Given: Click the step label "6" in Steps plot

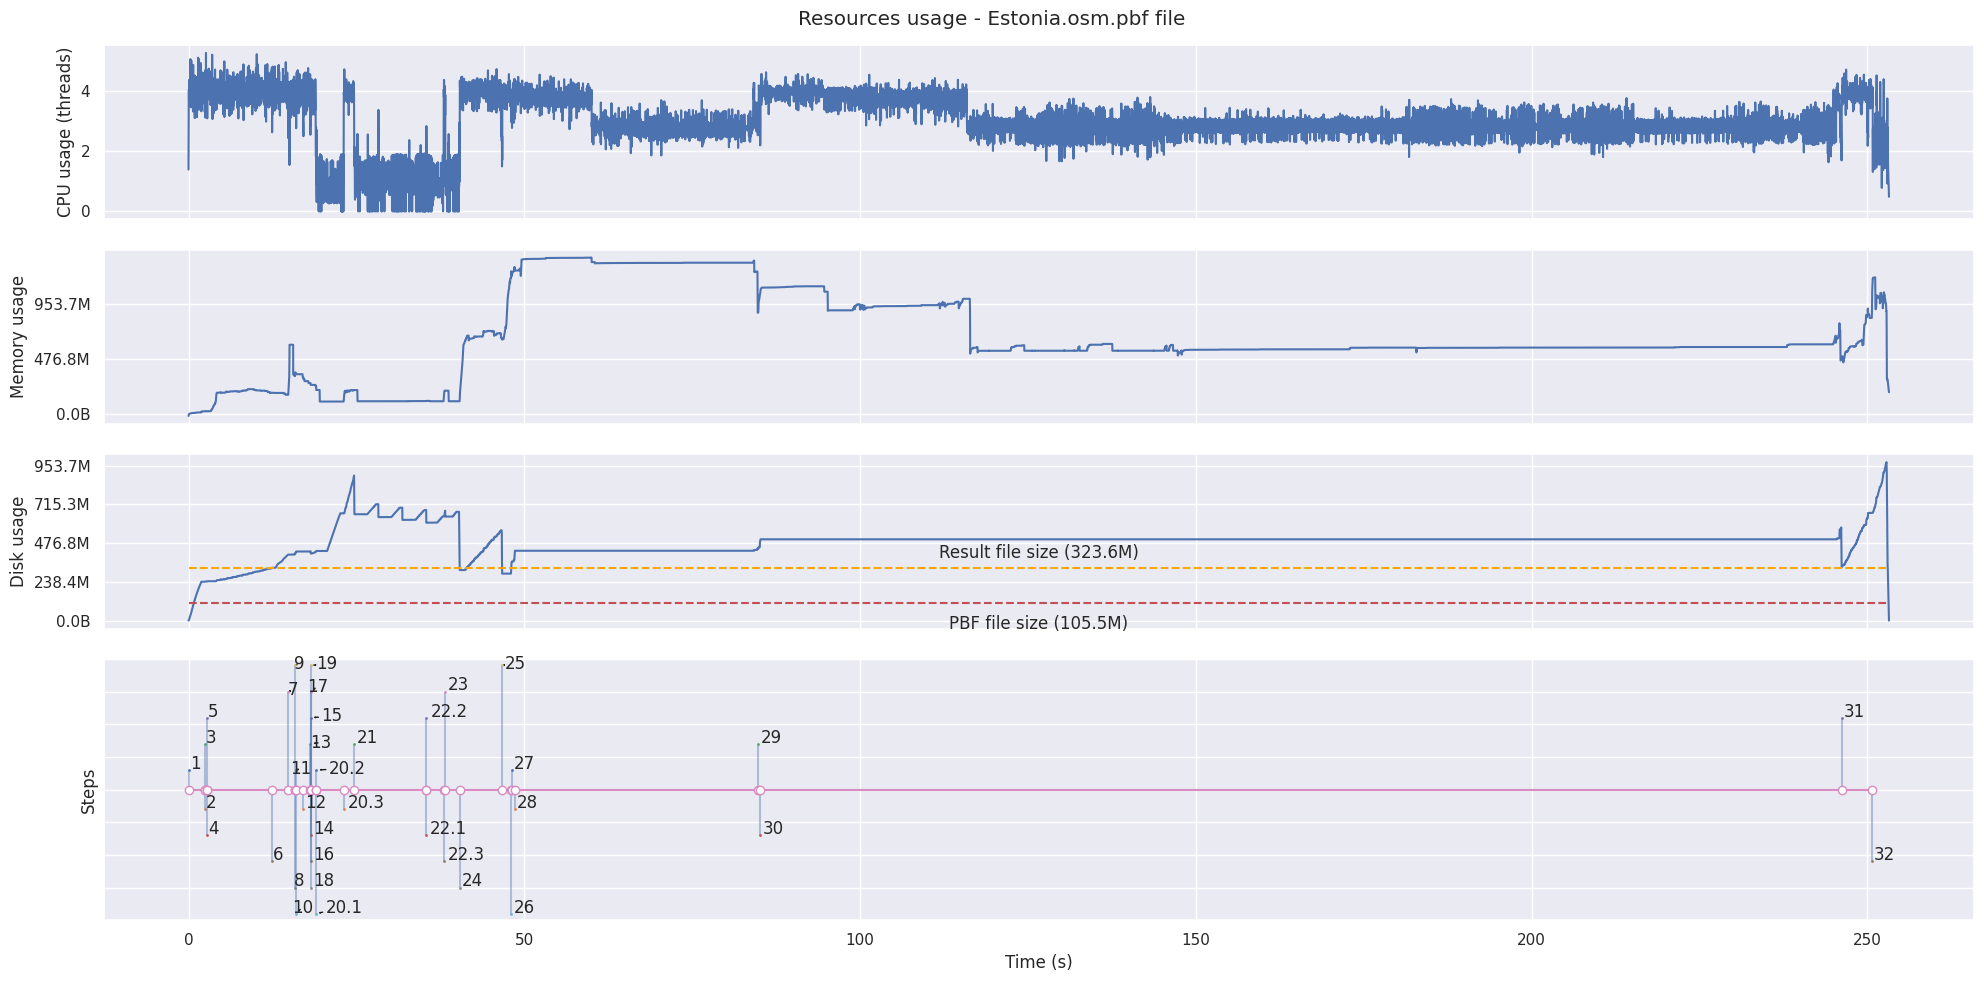Looking at the screenshot, I should coord(278,855).
